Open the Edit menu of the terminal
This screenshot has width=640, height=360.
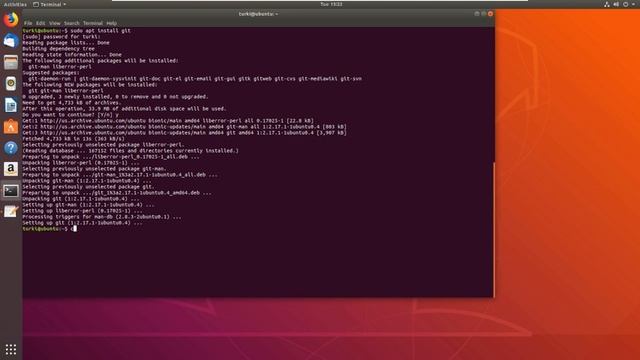(40, 23)
